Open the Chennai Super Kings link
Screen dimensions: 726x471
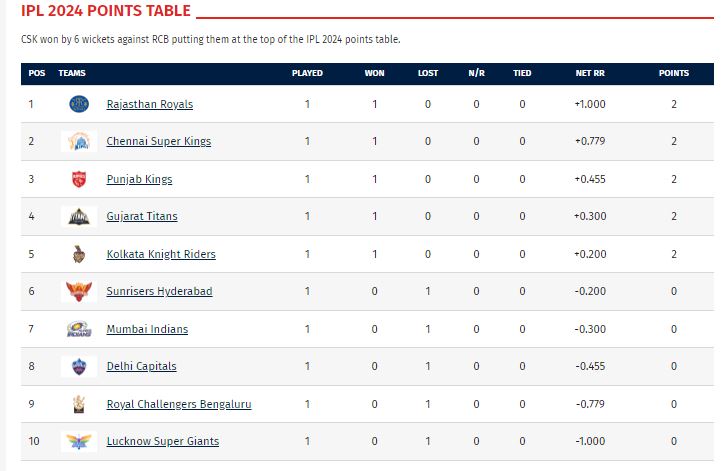coord(159,142)
